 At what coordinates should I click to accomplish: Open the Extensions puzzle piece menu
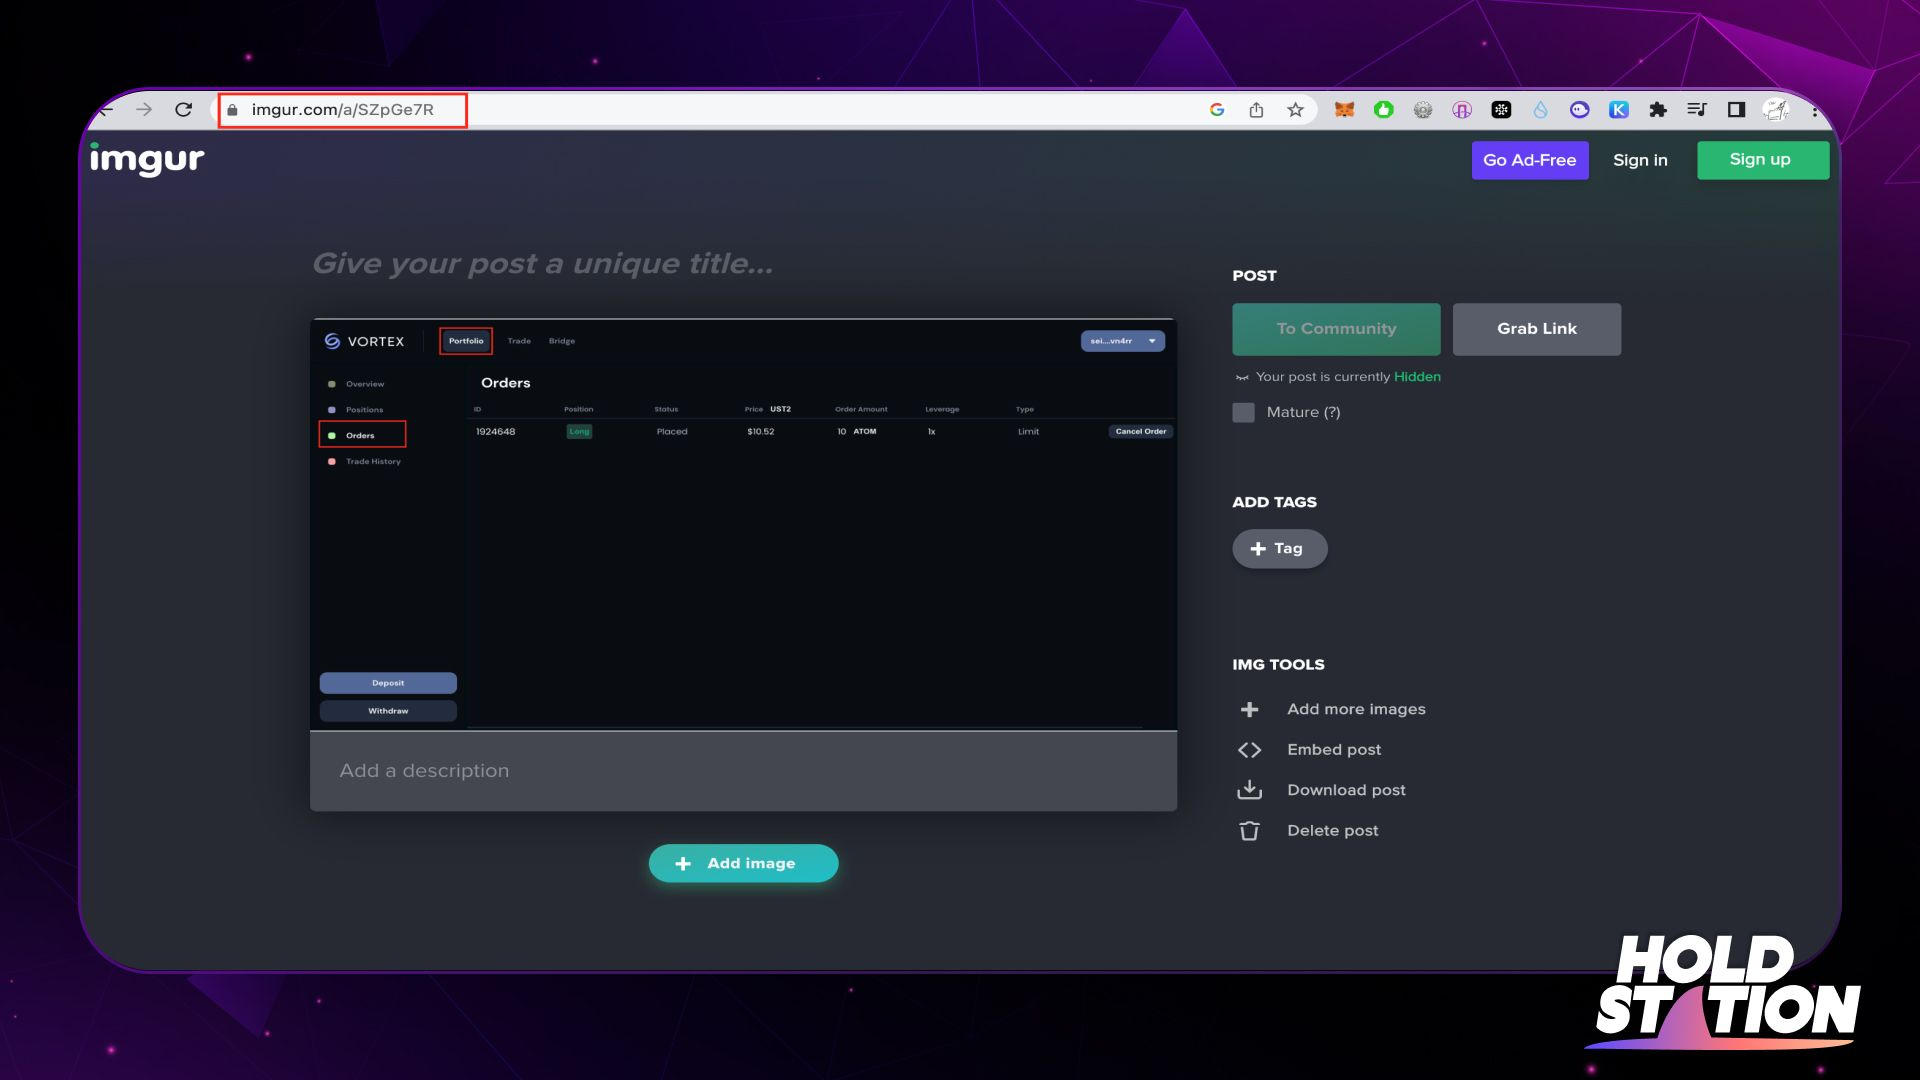click(1658, 110)
